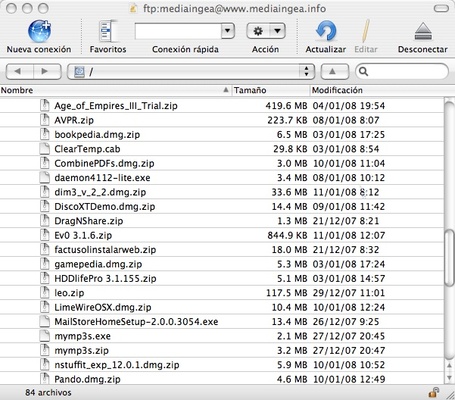Click the search field
This screenshot has height=400, width=455.
point(402,71)
